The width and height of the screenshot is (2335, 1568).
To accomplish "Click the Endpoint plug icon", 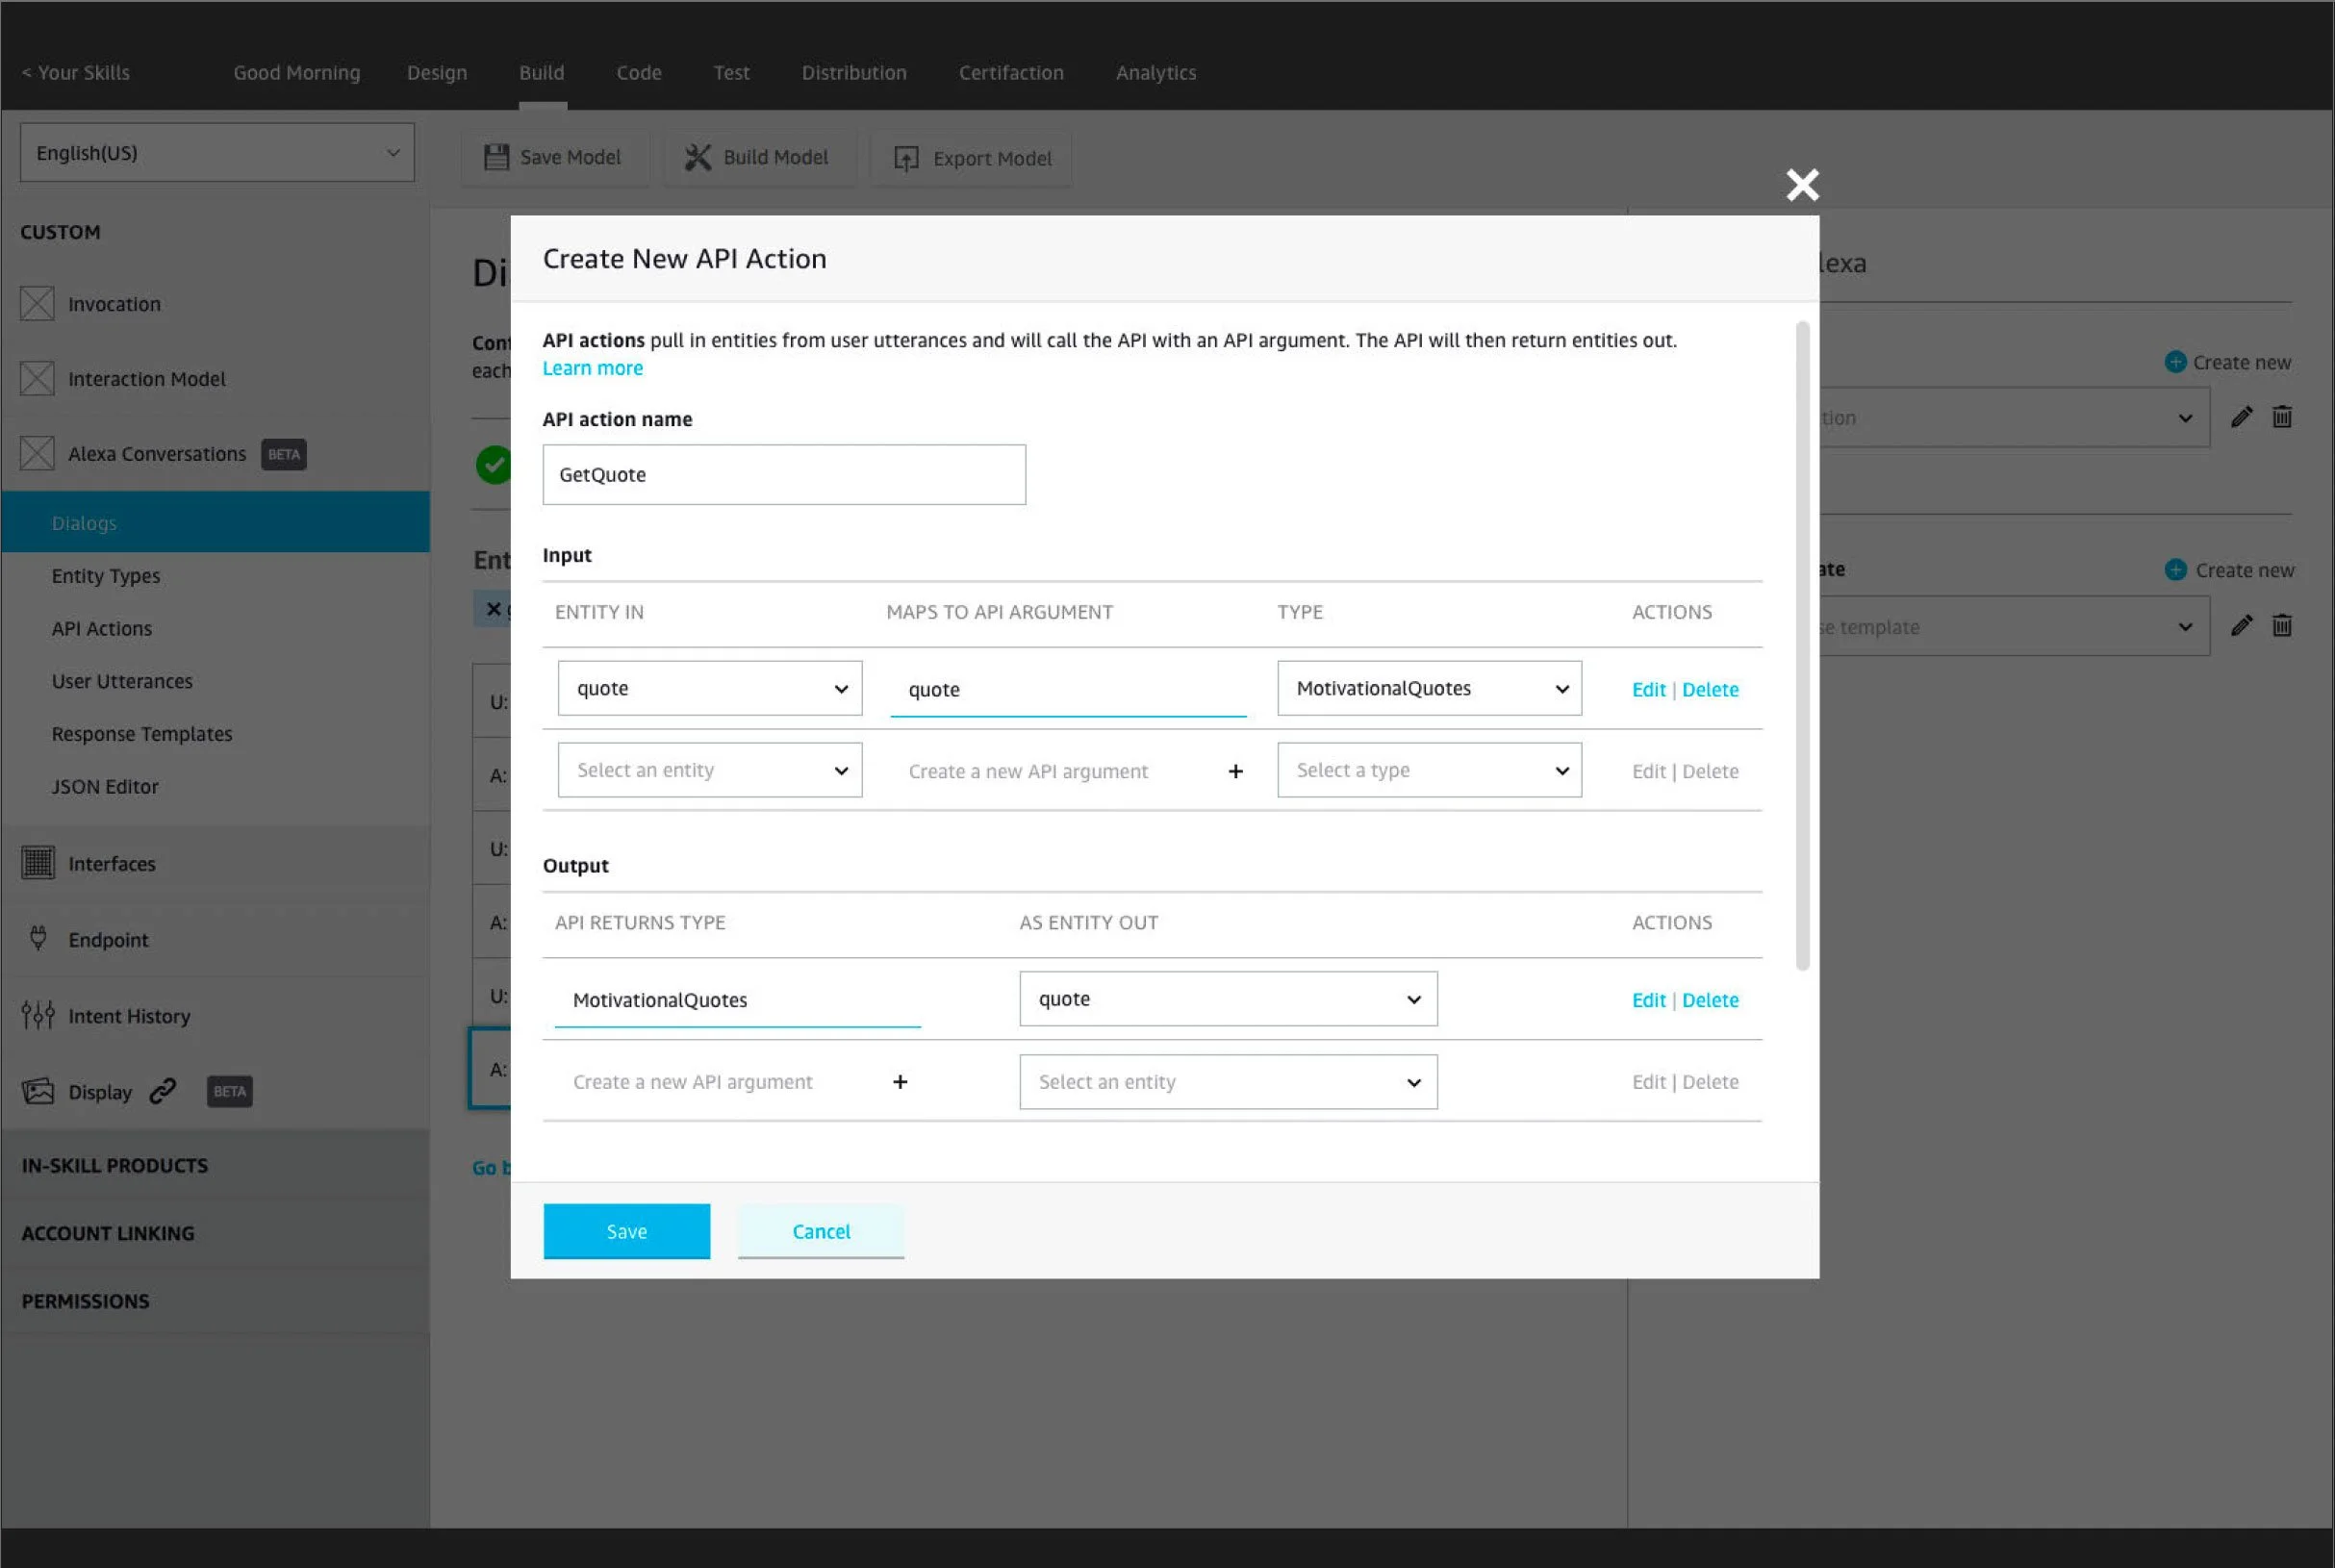I will coord(38,939).
